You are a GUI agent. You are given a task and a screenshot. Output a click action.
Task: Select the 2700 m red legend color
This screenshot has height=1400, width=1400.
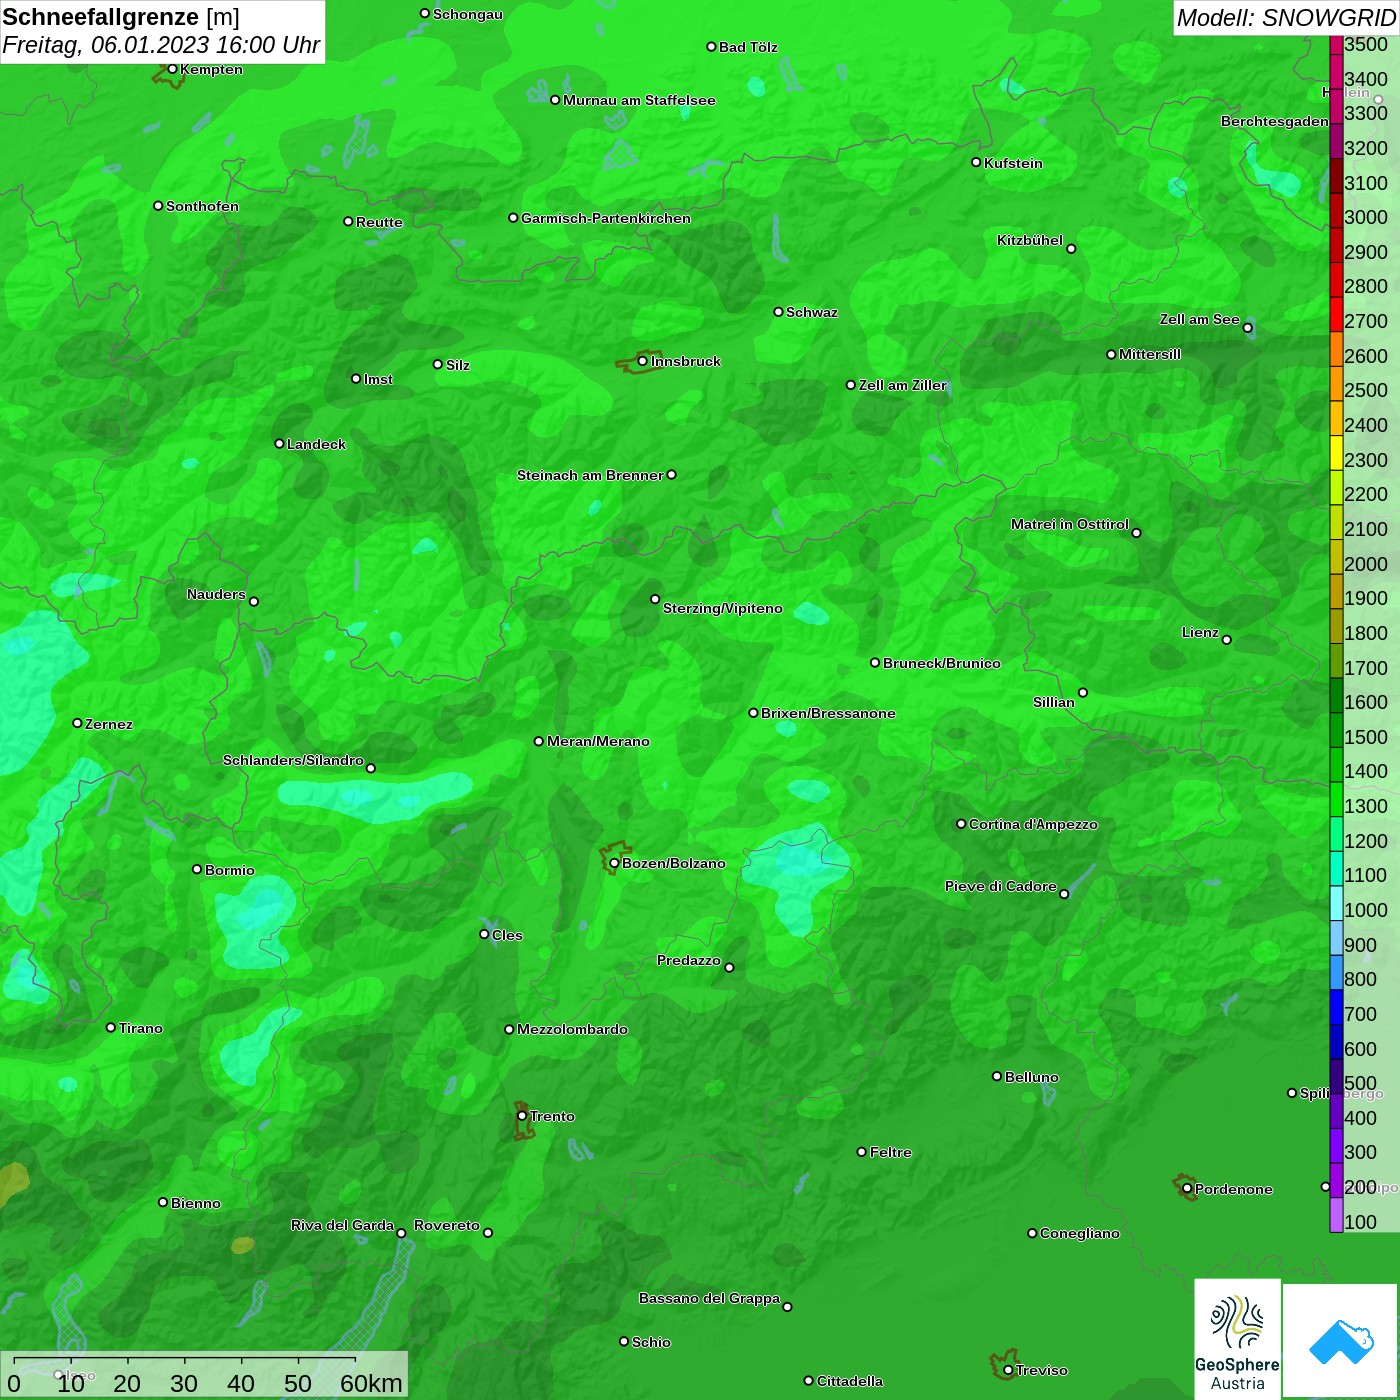(x=1336, y=314)
